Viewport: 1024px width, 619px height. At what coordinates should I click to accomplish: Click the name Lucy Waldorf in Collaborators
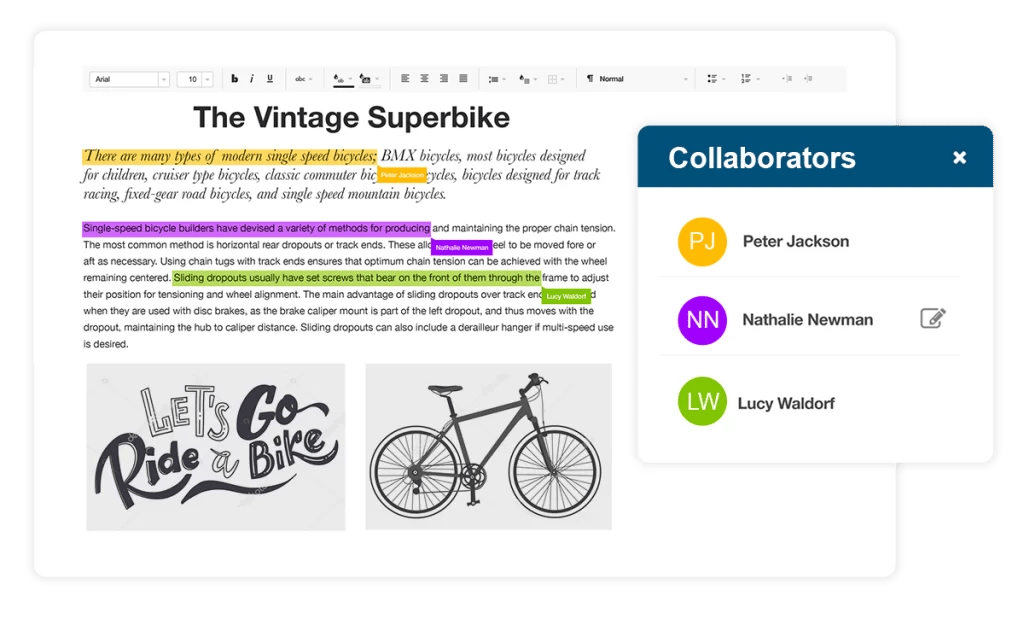click(786, 404)
